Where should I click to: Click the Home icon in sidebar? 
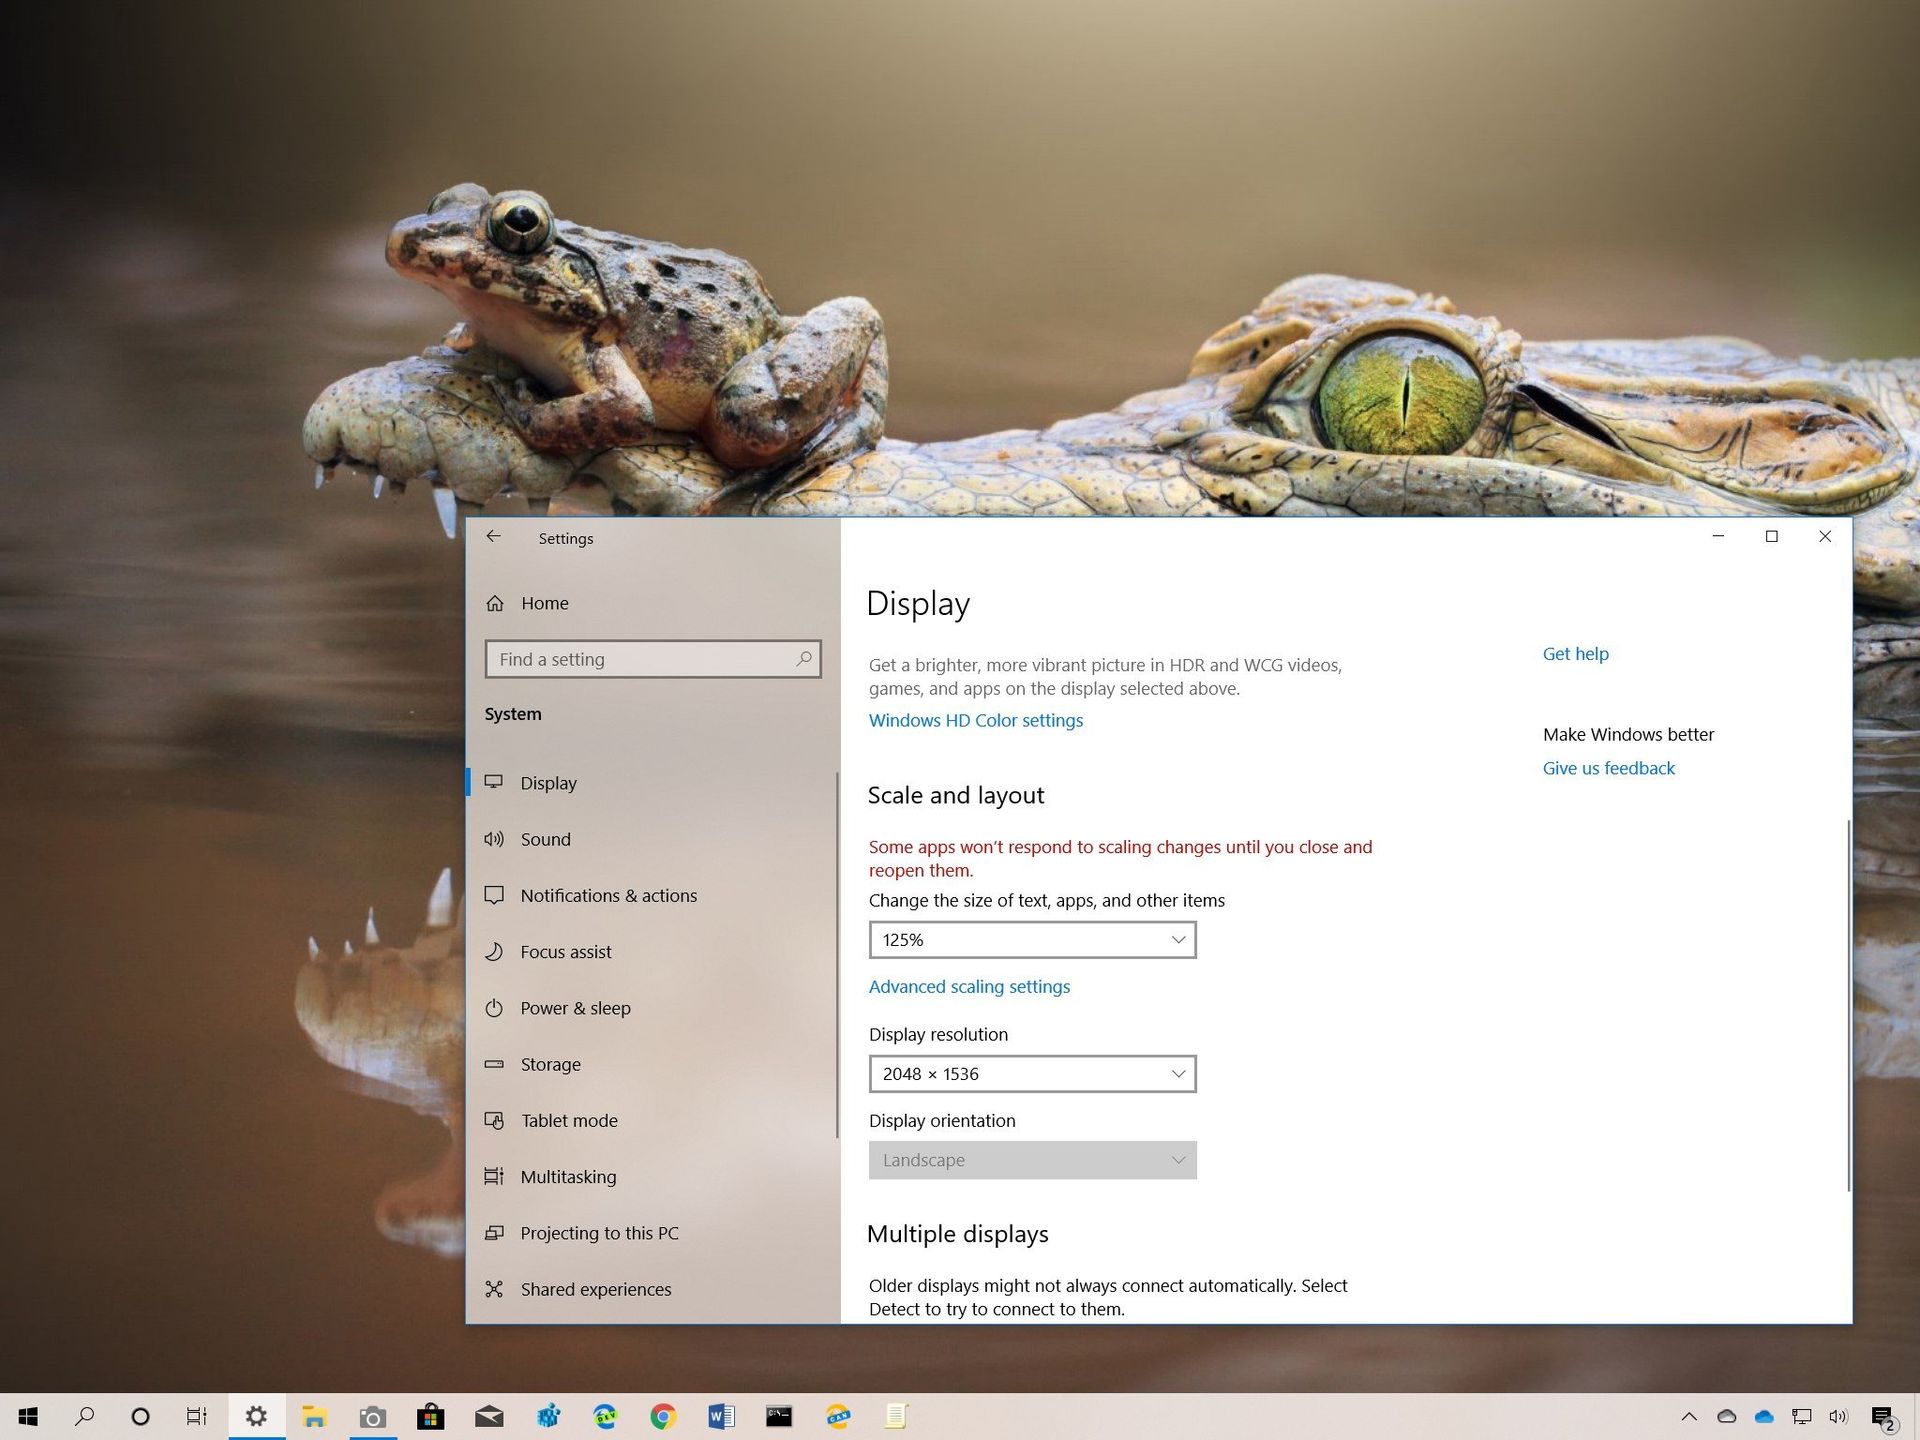(x=495, y=603)
